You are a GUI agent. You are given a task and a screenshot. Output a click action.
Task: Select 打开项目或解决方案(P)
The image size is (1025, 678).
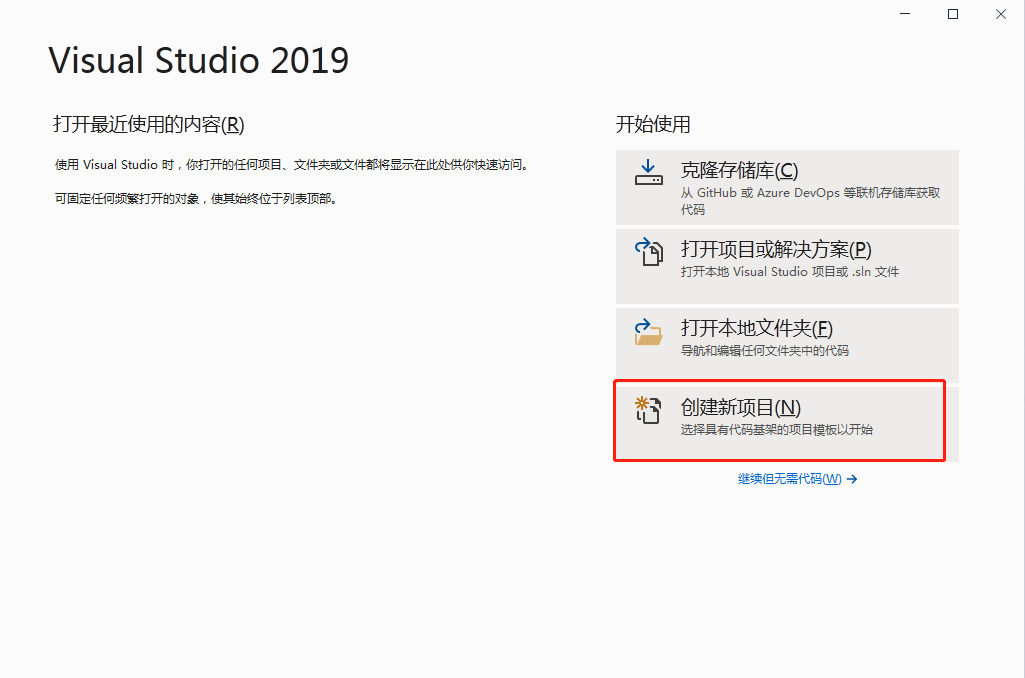787,266
